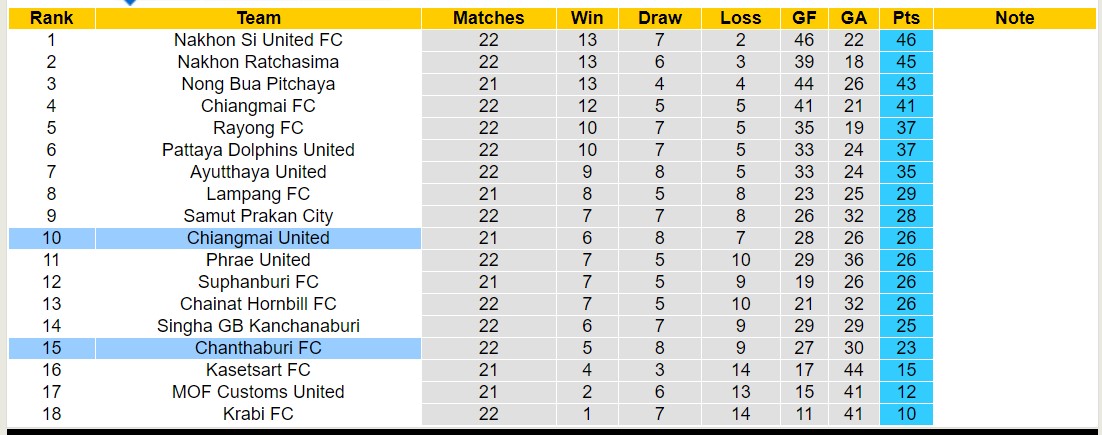The height and width of the screenshot is (435, 1102).
Task: Click the Win column header
Action: click(x=587, y=18)
